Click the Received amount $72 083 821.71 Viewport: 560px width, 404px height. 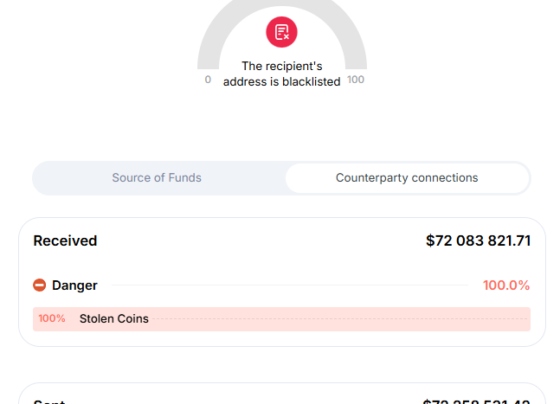tap(478, 240)
